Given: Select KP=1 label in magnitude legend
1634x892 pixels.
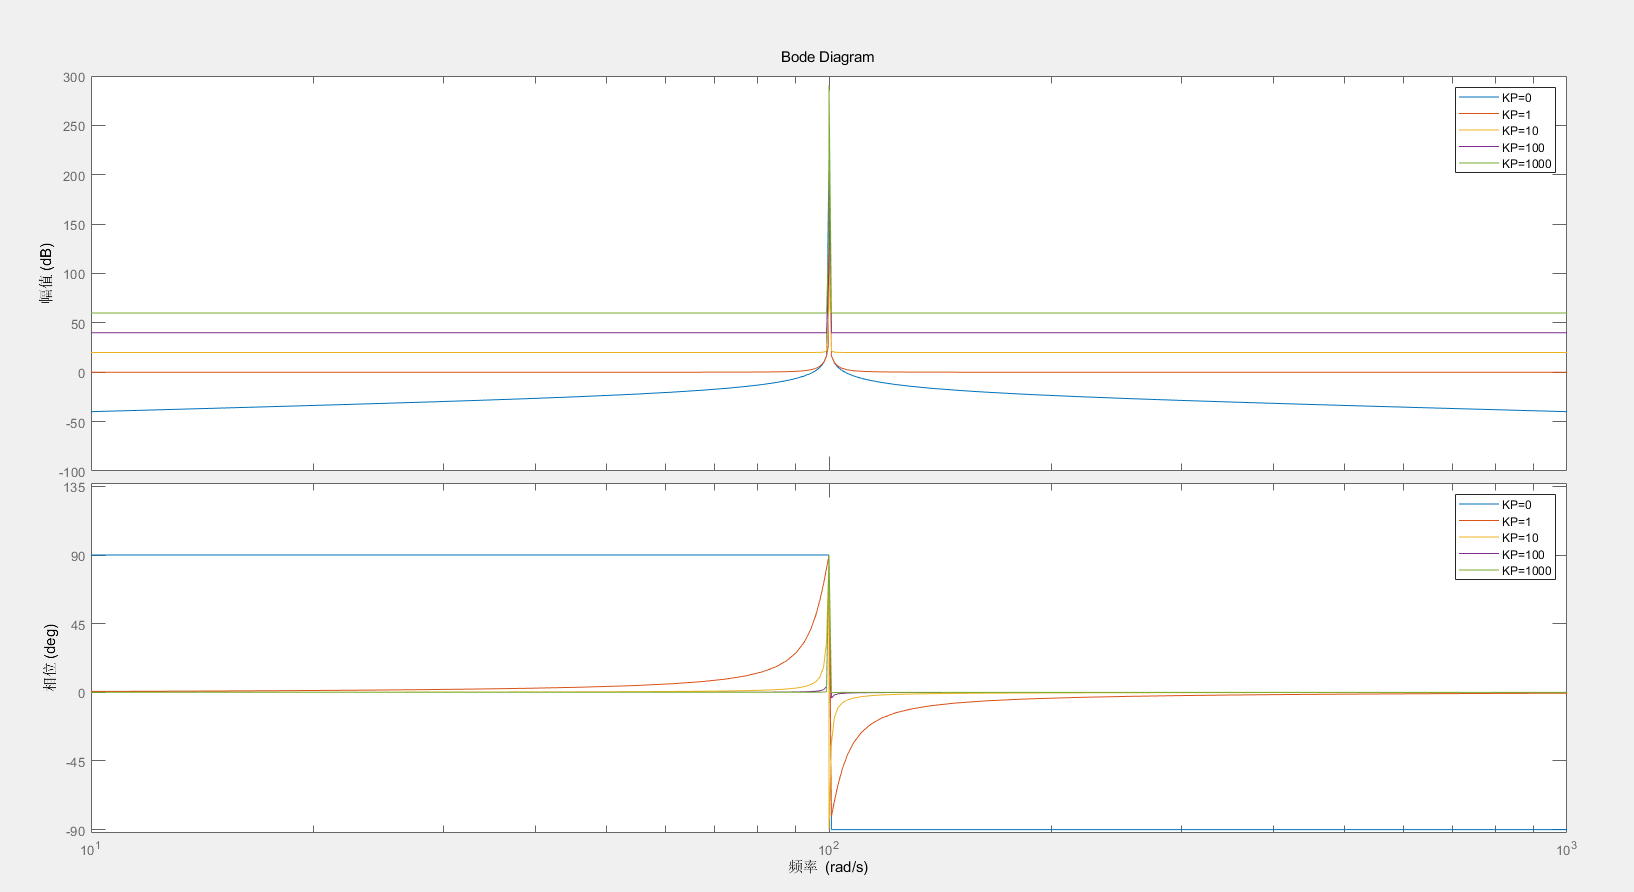Looking at the screenshot, I should [x=1516, y=115].
